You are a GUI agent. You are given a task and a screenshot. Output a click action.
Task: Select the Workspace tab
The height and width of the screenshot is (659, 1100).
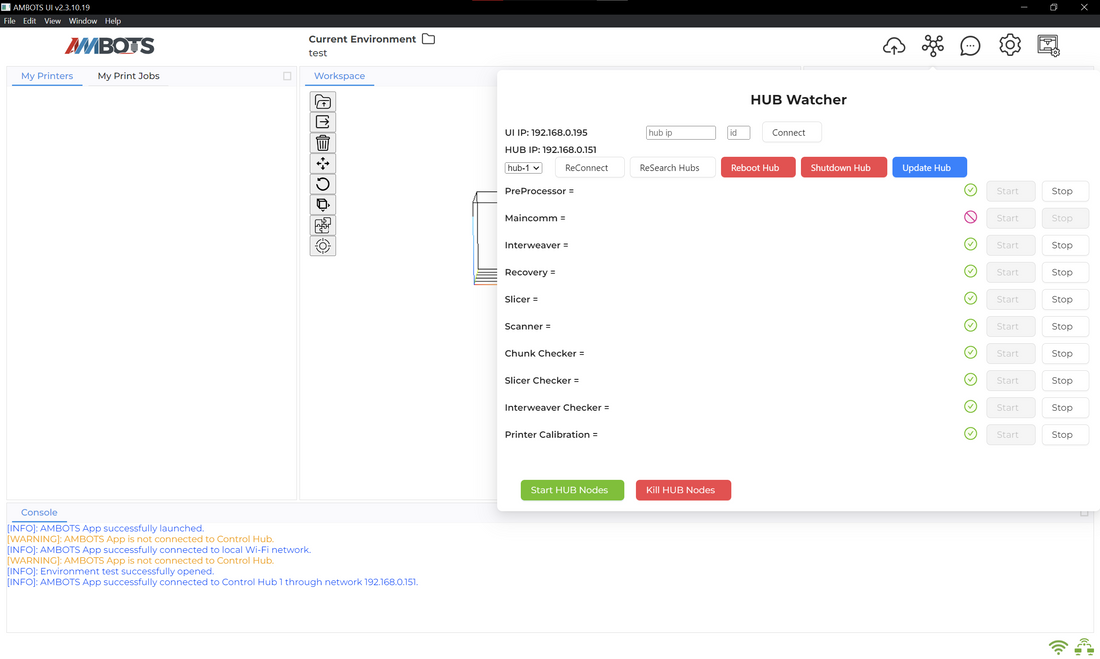point(340,76)
